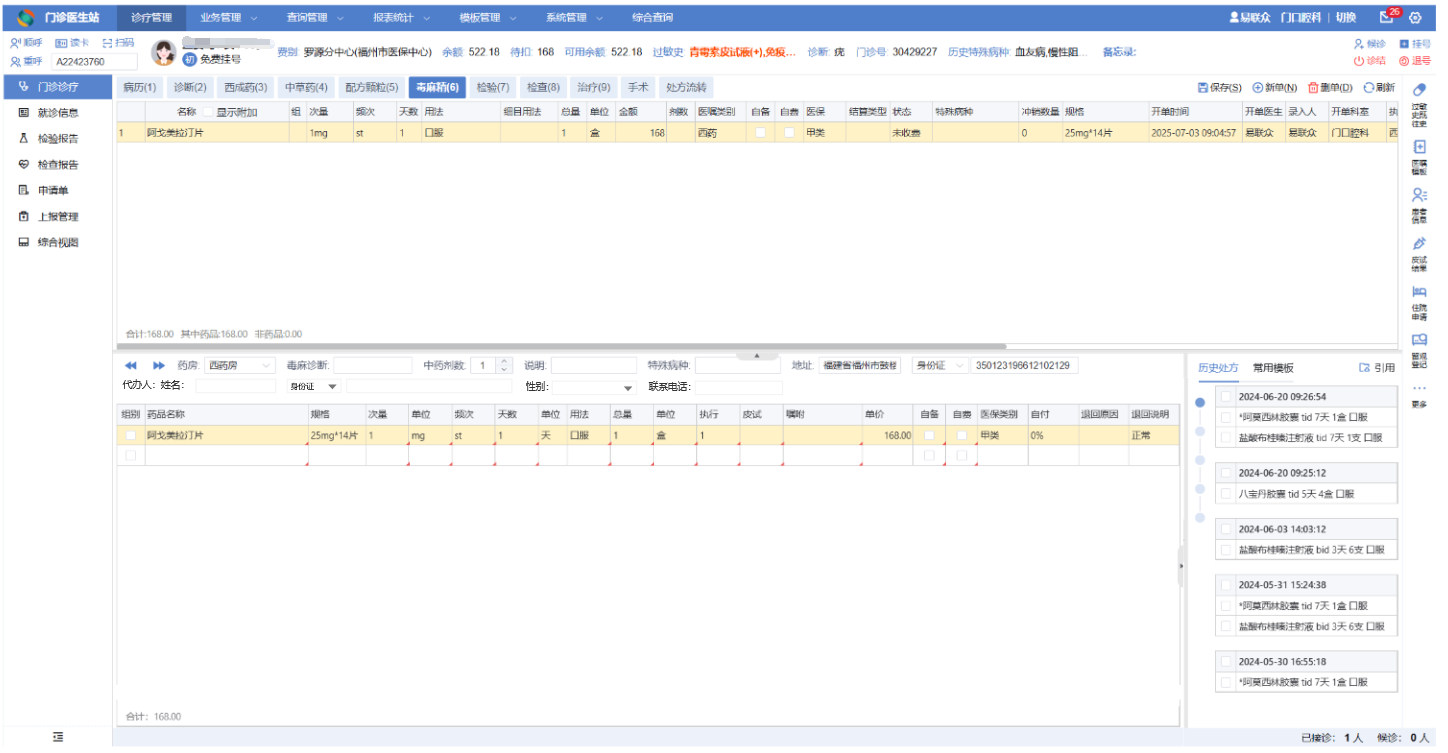Open the 住院申请 bed icon
1448x753 pixels.
click(x=1419, y=291)
